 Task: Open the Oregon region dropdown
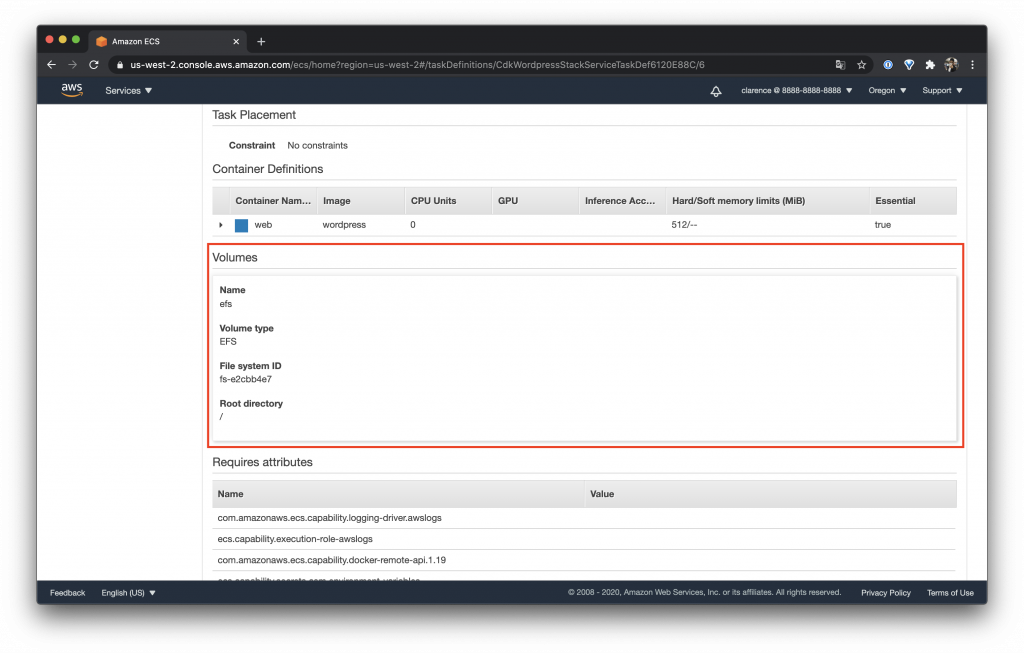point(888,91)
